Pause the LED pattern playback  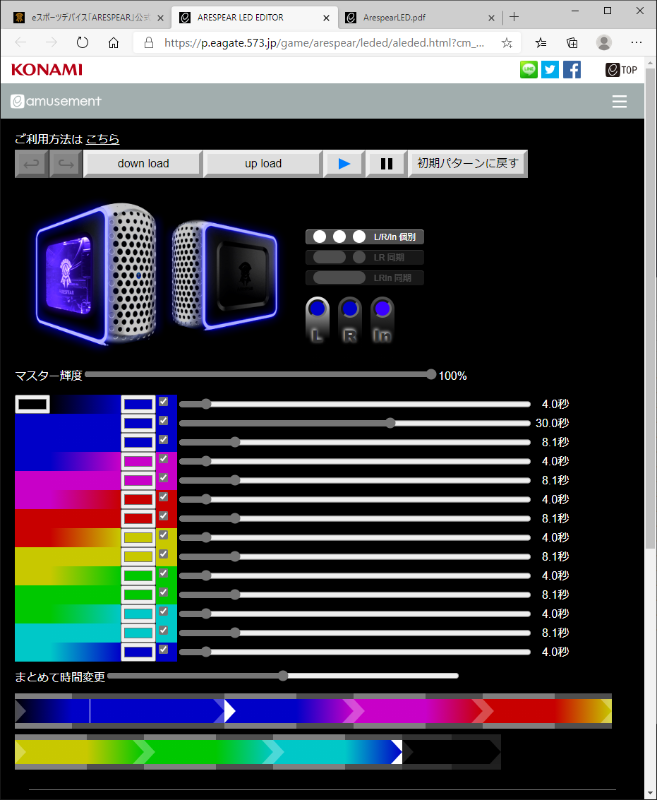pyautogui.click(x=386, y=164)
